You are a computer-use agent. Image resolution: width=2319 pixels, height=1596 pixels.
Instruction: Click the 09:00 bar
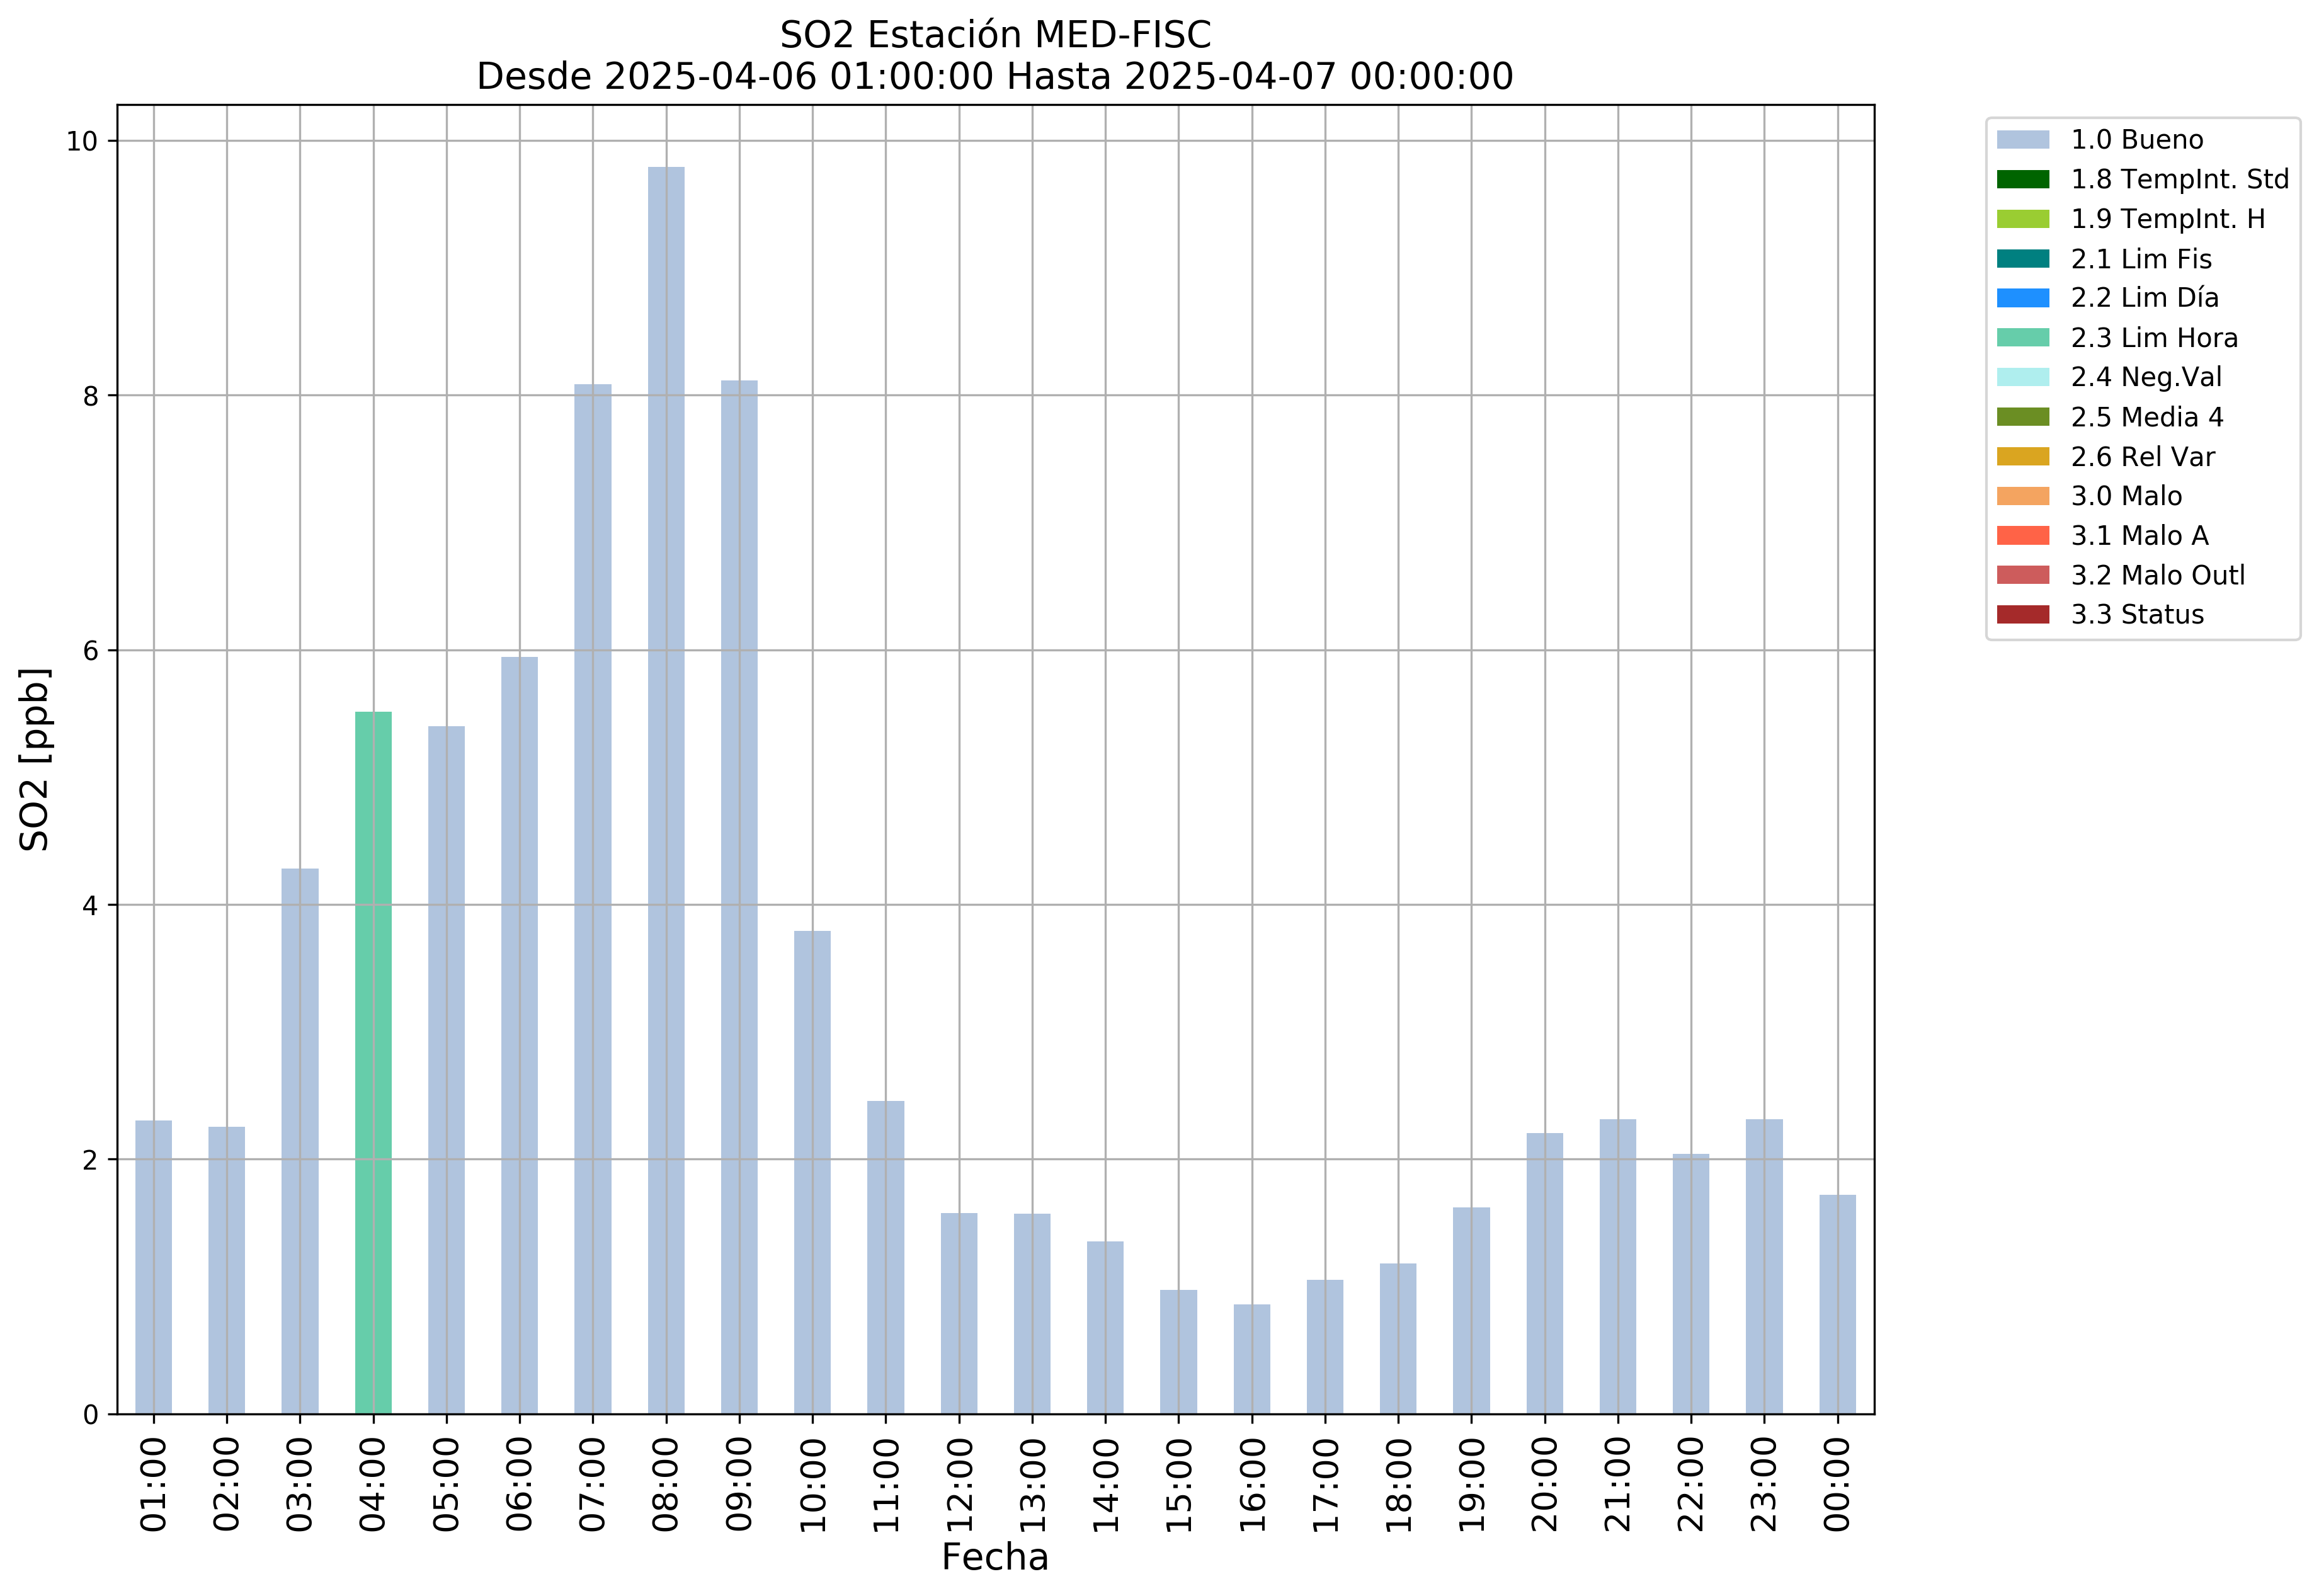(739, 897)
